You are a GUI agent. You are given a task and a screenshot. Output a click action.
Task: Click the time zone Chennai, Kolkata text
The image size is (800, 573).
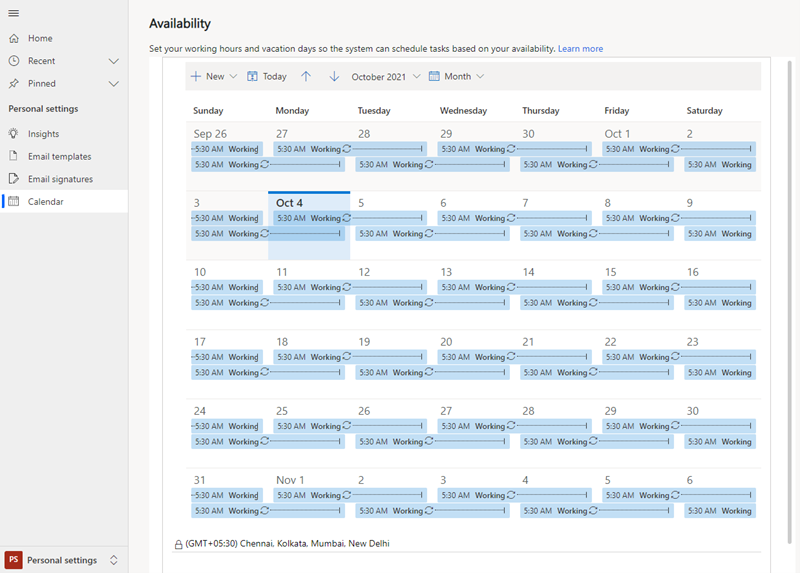coord(287,543)
